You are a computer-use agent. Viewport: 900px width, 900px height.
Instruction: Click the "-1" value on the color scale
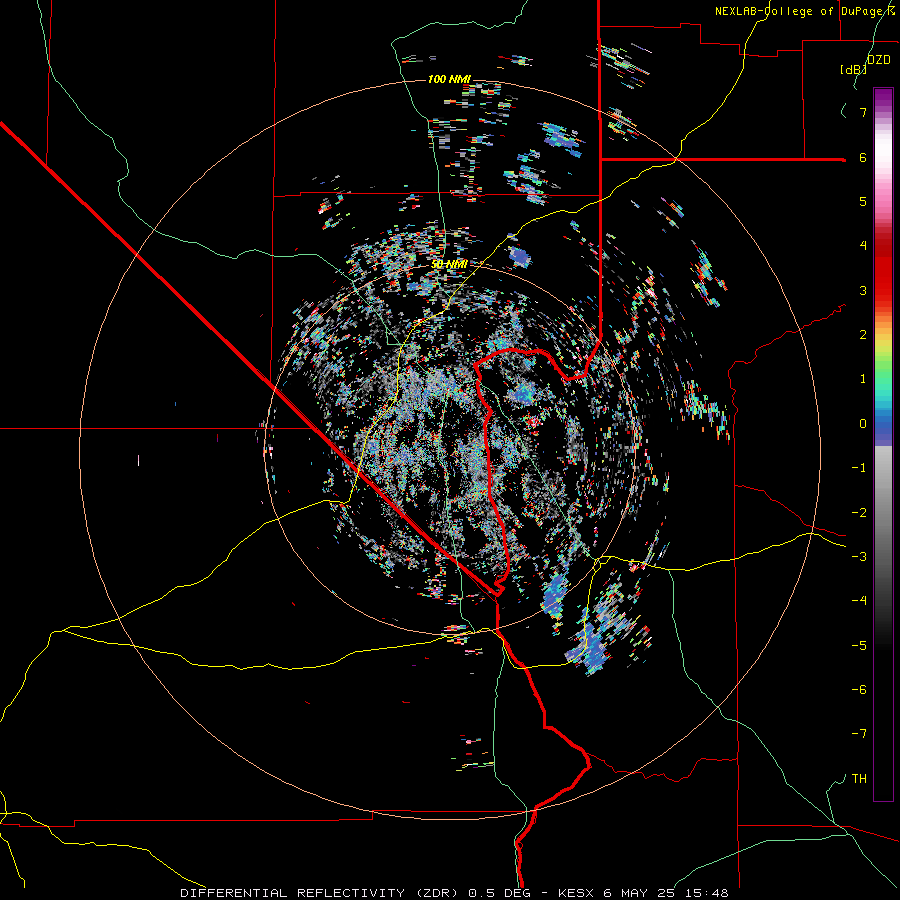pyautogui.click(x=859, y=468)
